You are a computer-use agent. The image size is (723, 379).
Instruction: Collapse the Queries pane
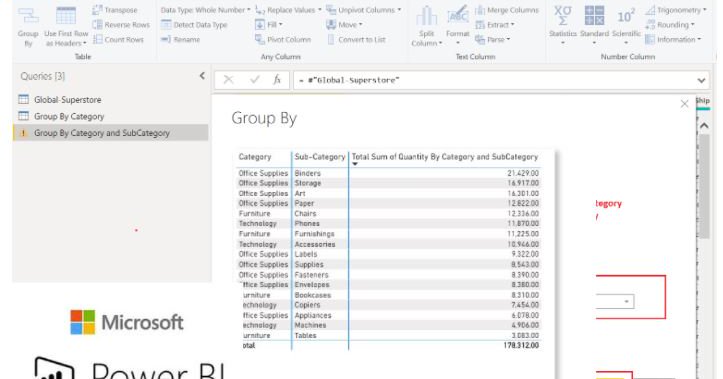tap(202, 76)
